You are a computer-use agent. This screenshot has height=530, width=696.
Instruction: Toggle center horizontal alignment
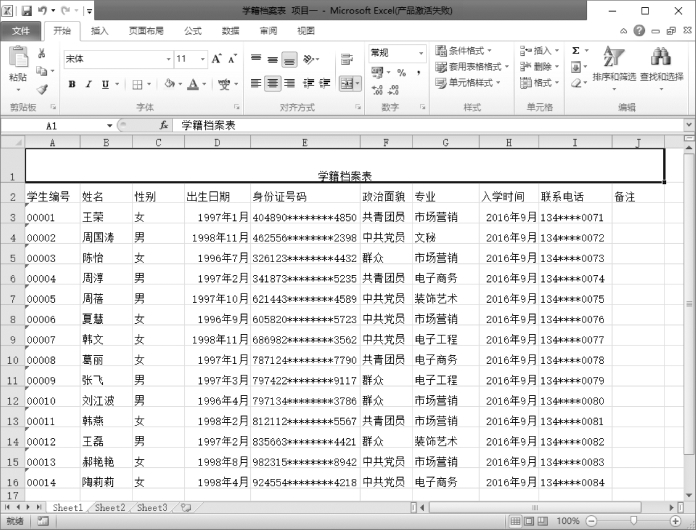click(x=273, y=83)
